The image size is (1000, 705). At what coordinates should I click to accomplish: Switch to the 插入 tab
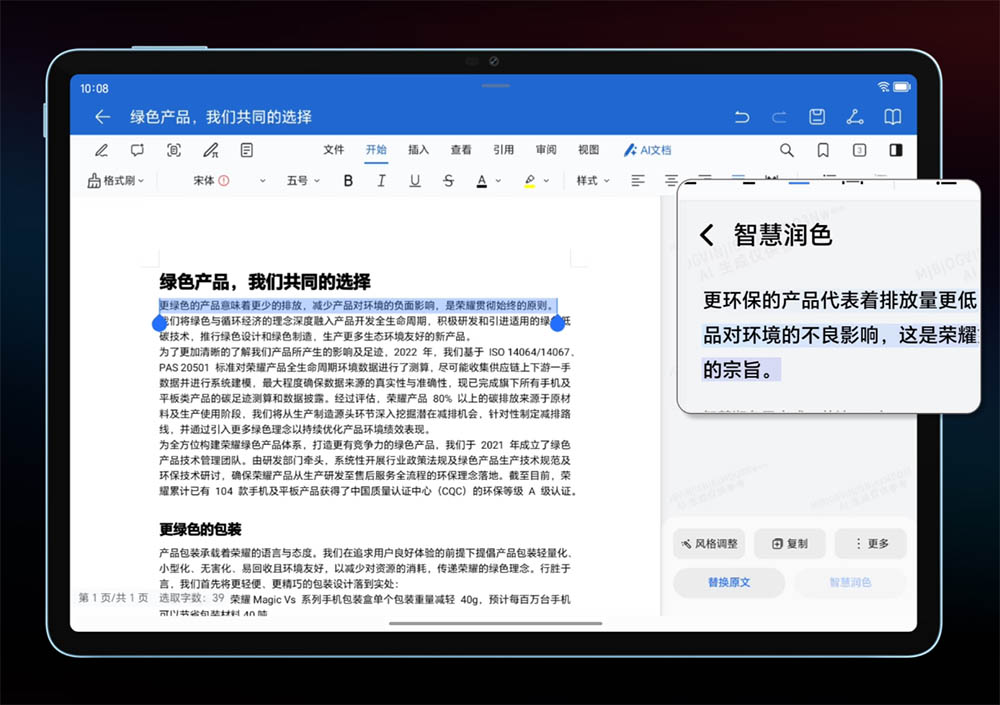coord(418,150)
